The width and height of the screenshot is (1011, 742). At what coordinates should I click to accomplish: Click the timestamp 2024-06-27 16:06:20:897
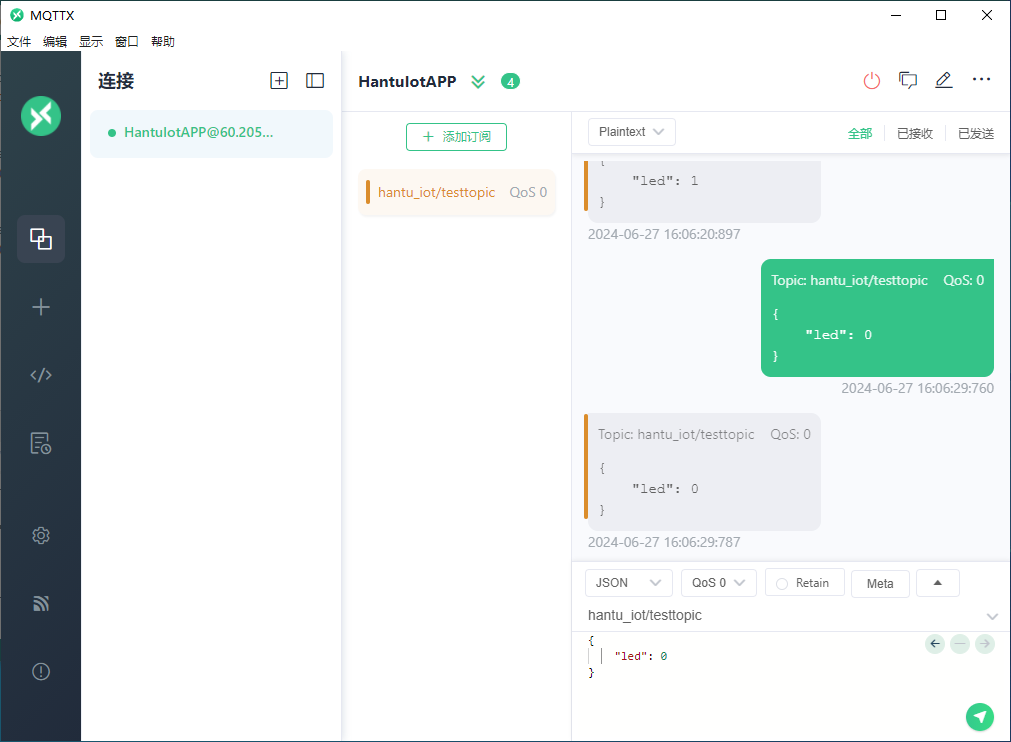point(664,234)
